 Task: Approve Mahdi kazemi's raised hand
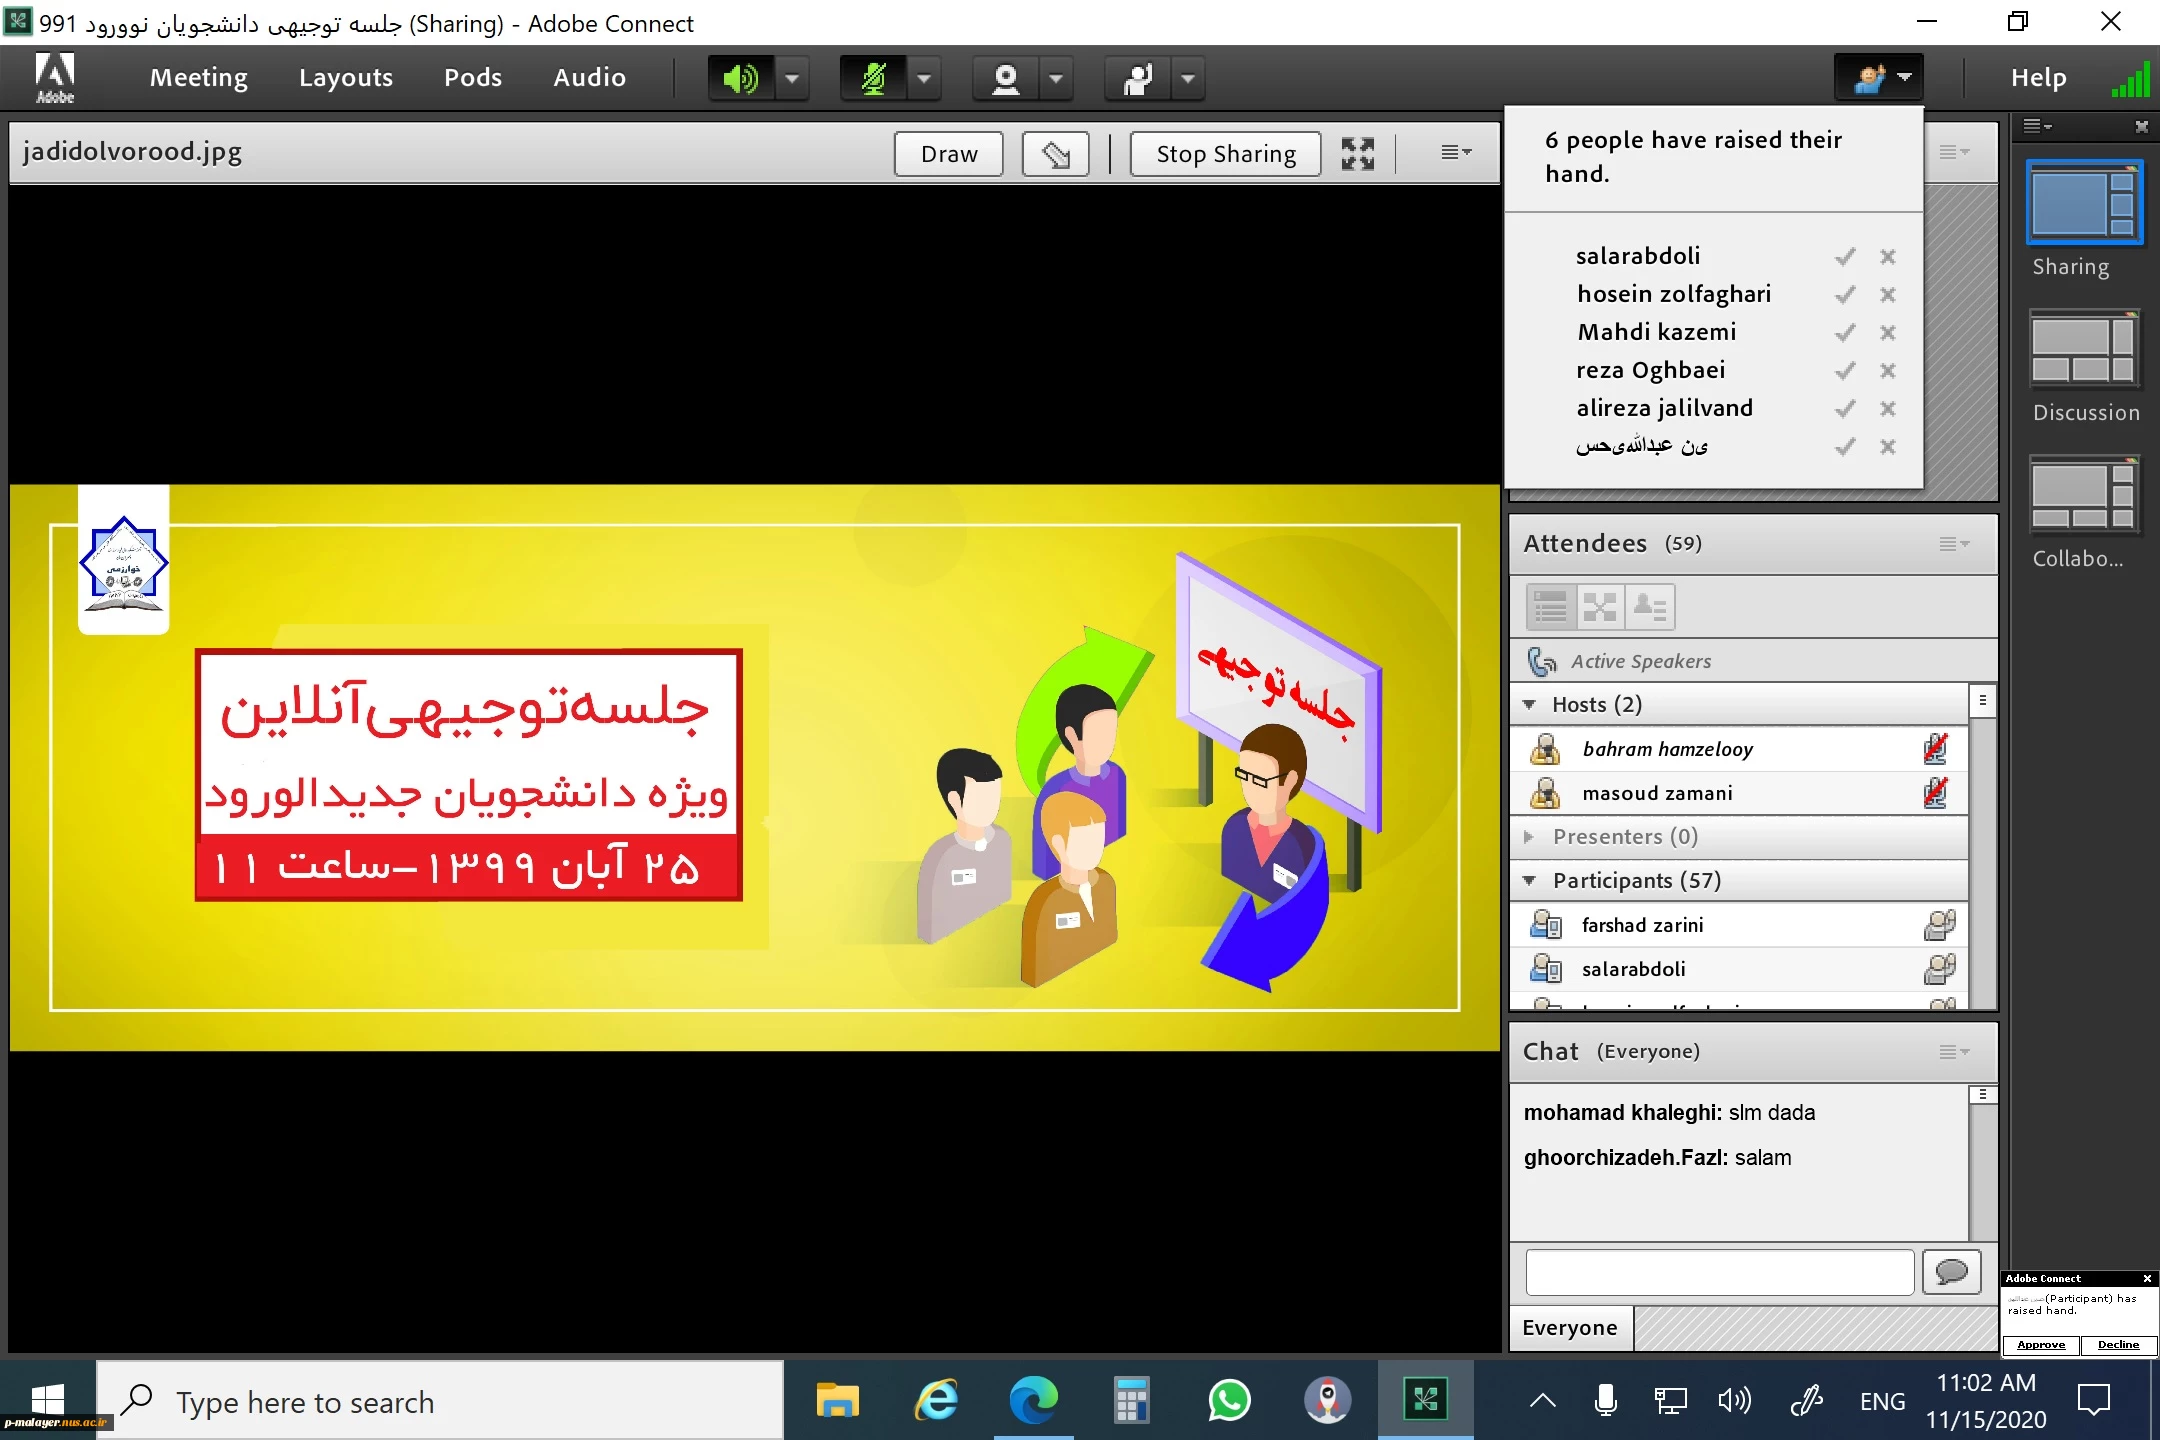pos(1845,333)
